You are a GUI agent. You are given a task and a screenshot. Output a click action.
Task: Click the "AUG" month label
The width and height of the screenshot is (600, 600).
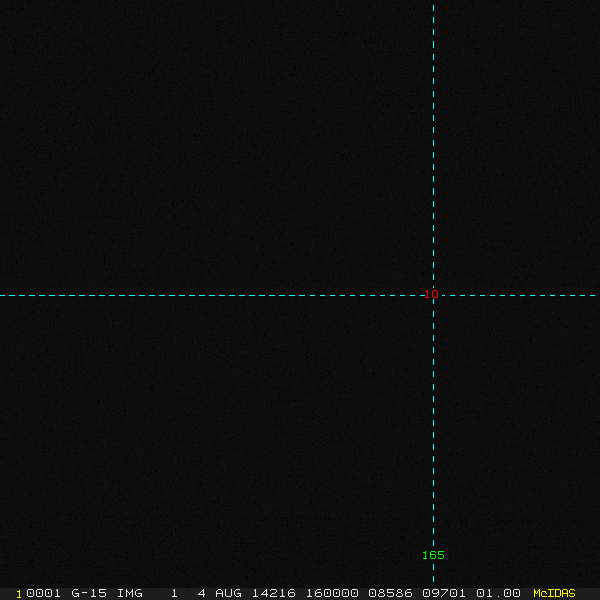[x=228, y=593]
